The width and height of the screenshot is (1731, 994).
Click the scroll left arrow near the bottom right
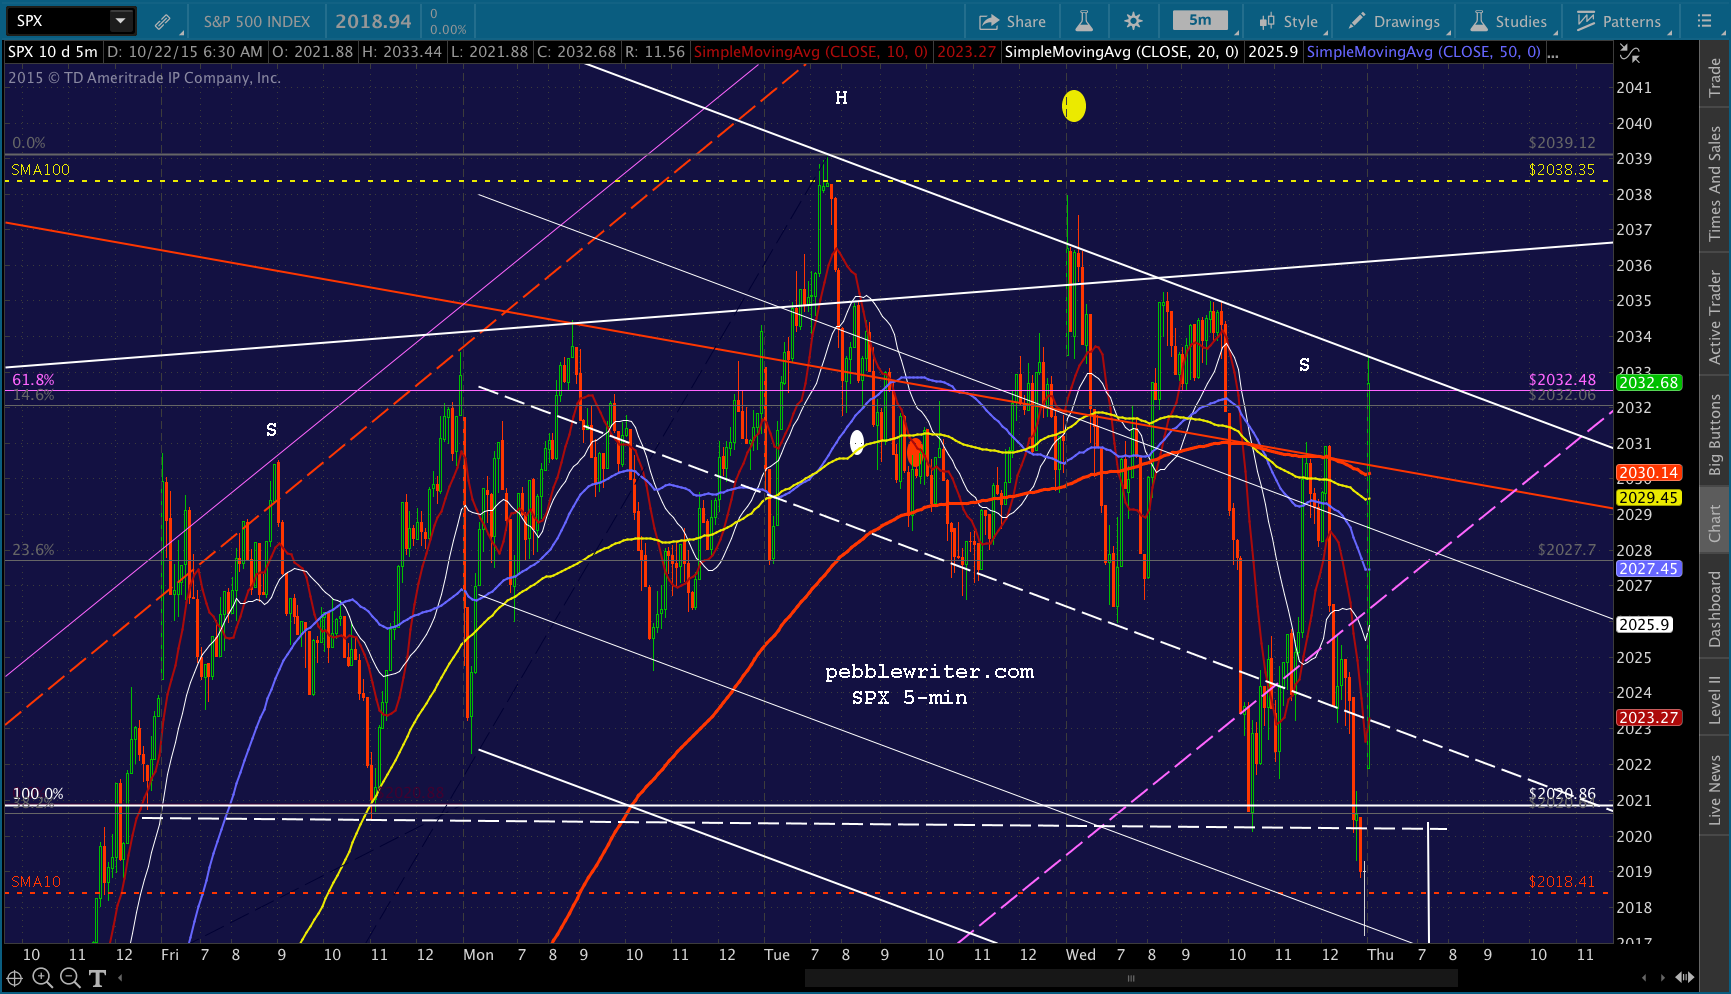[1645, 978]
